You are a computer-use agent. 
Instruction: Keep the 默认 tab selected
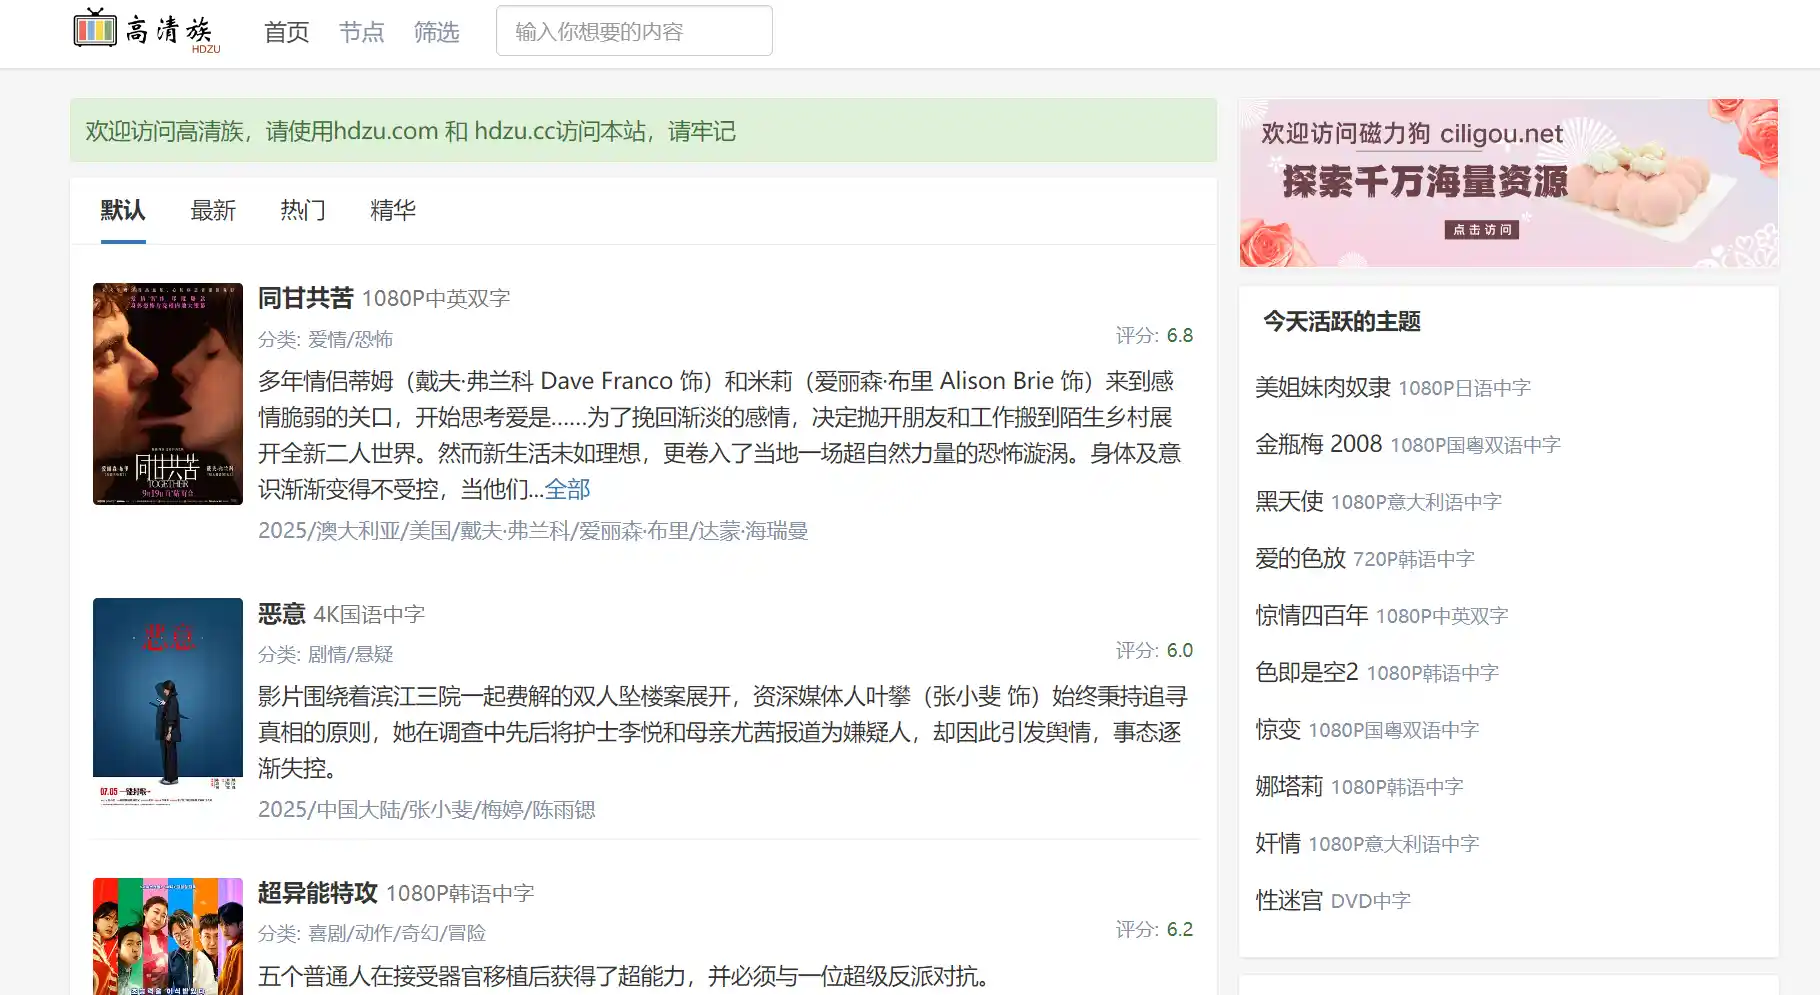point(122,211)
